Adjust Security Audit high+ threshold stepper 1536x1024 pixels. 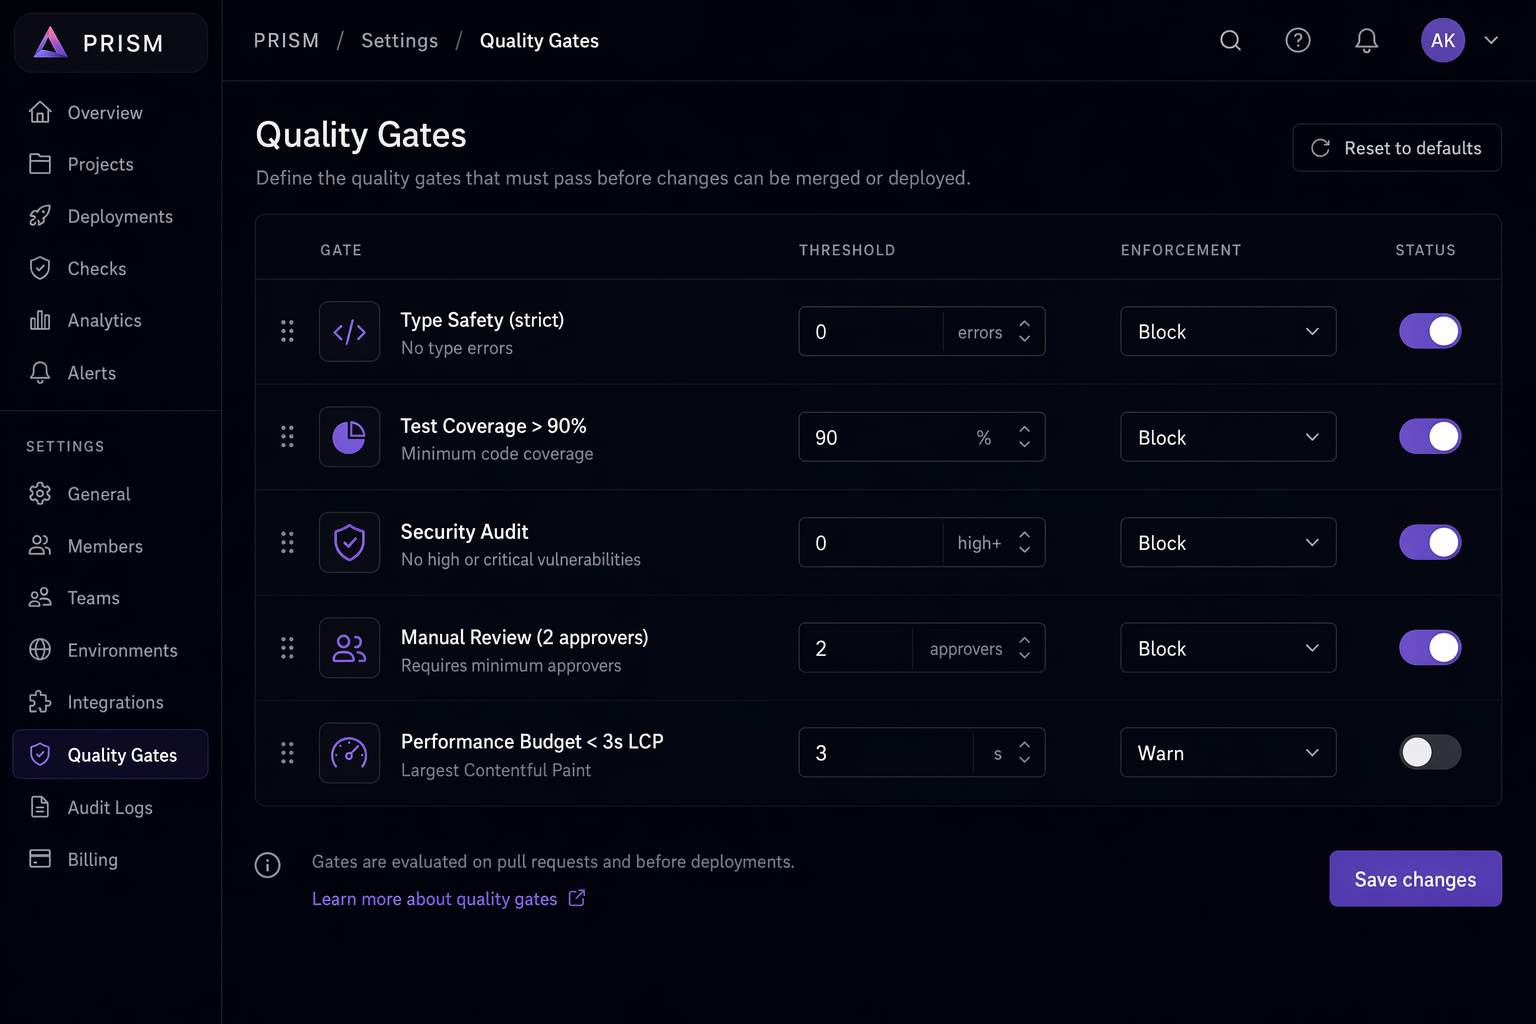pos(1024,542)
